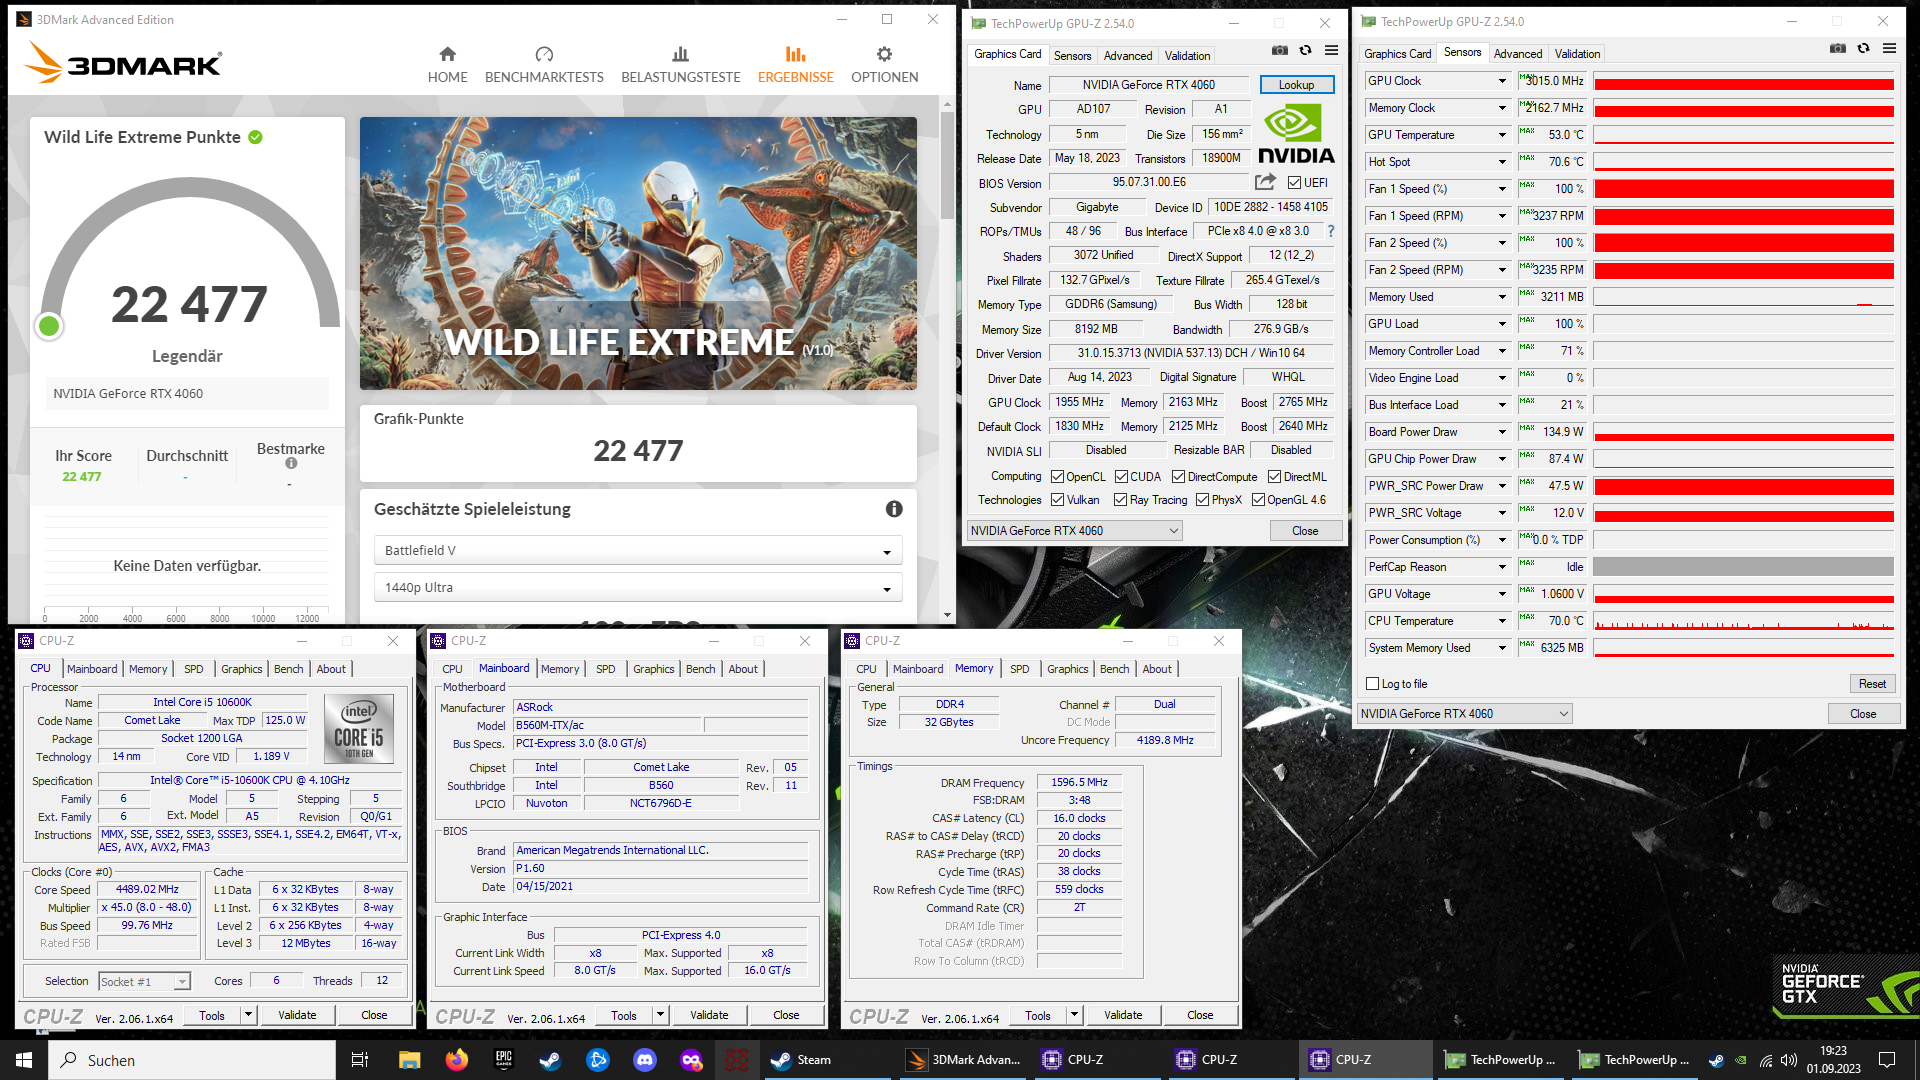Click info icon under Bestmarke

291,463
